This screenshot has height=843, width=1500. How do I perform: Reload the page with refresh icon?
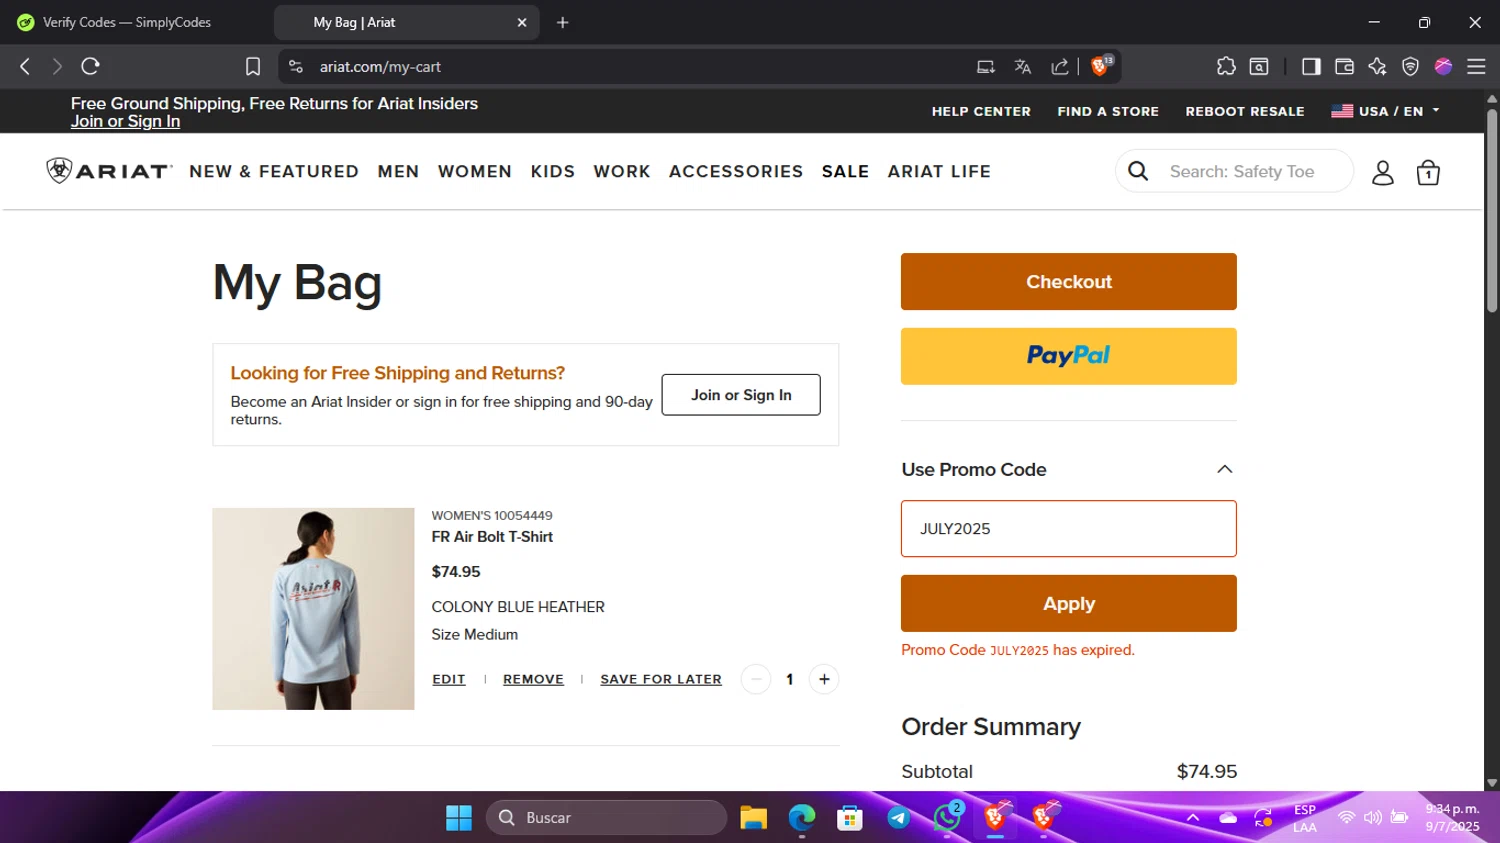[90, 66]
